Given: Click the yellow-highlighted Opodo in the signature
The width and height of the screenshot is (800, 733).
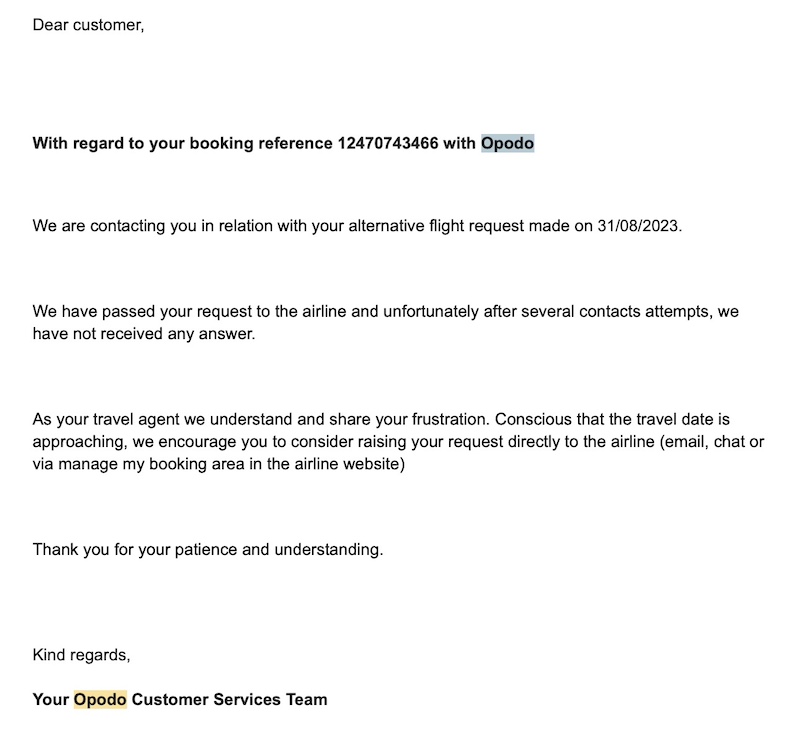Looking at the screenshot, I should pos(100,699).
